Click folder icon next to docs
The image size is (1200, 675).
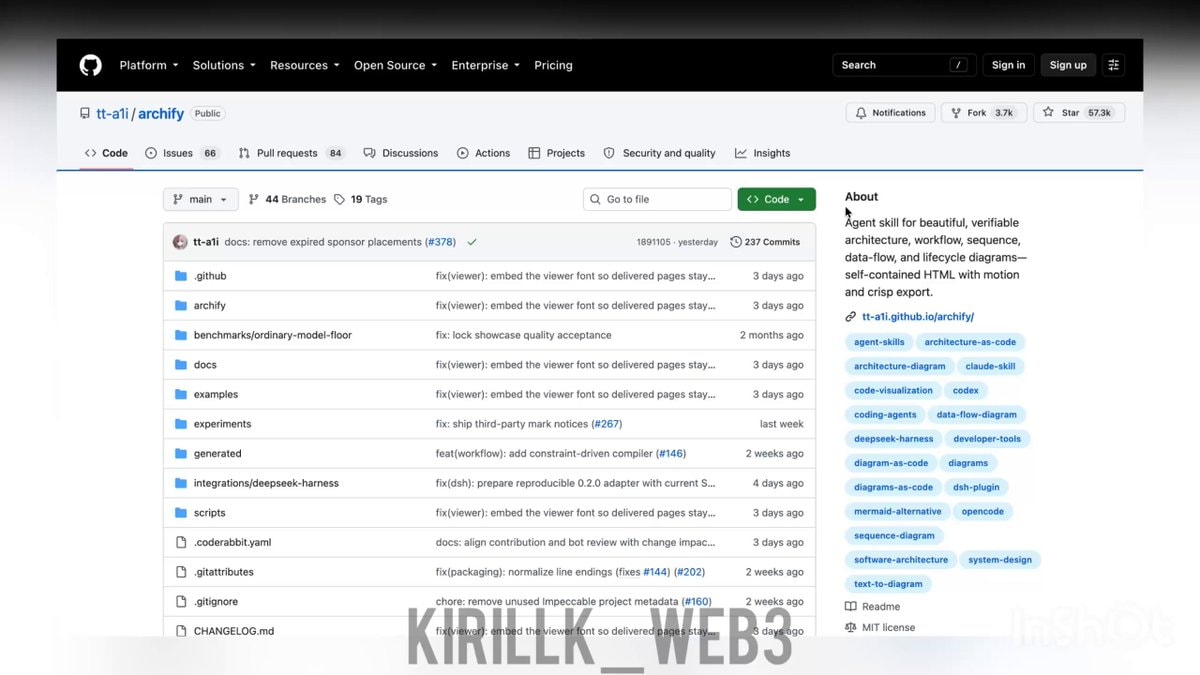click(181, 365)
